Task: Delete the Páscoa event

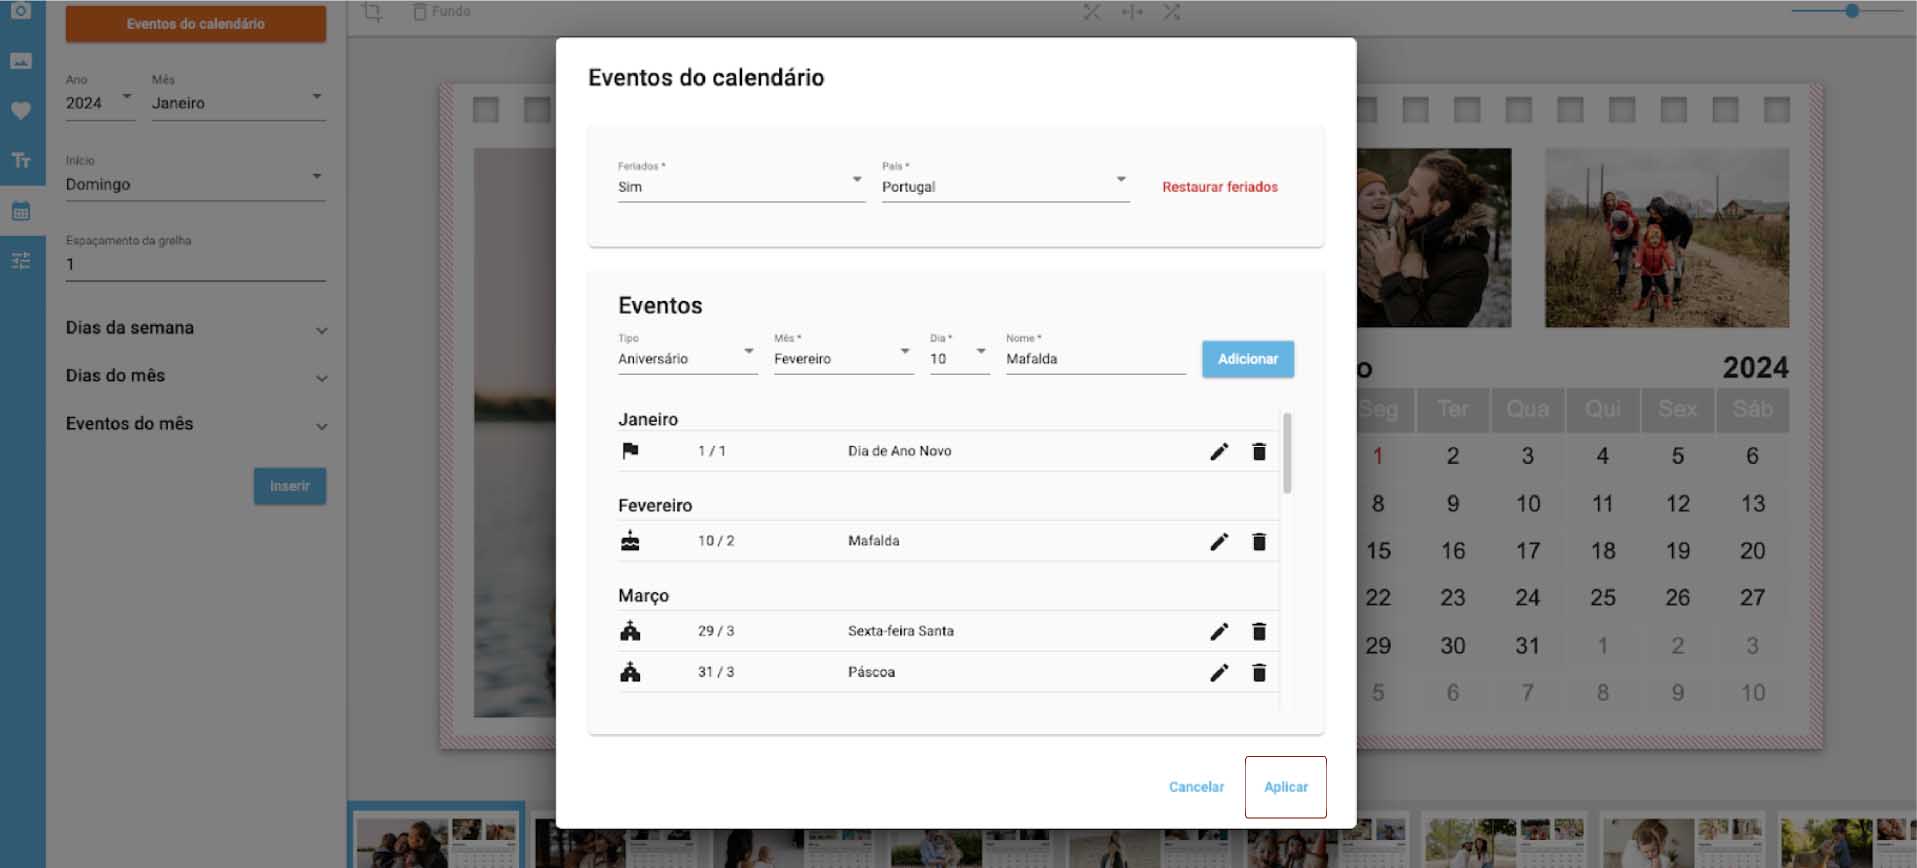Action: tap(1259, 673)
